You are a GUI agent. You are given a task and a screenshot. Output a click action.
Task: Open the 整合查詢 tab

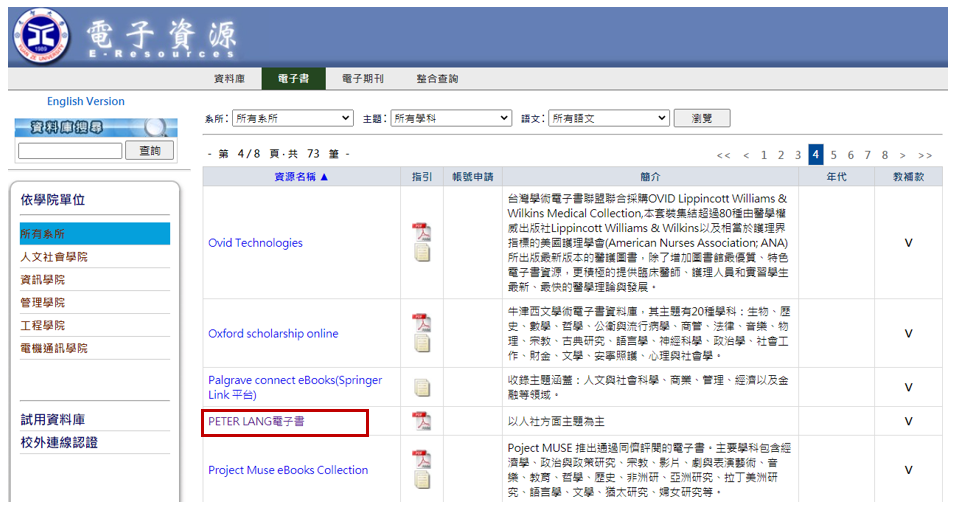[x=437, y=79]
